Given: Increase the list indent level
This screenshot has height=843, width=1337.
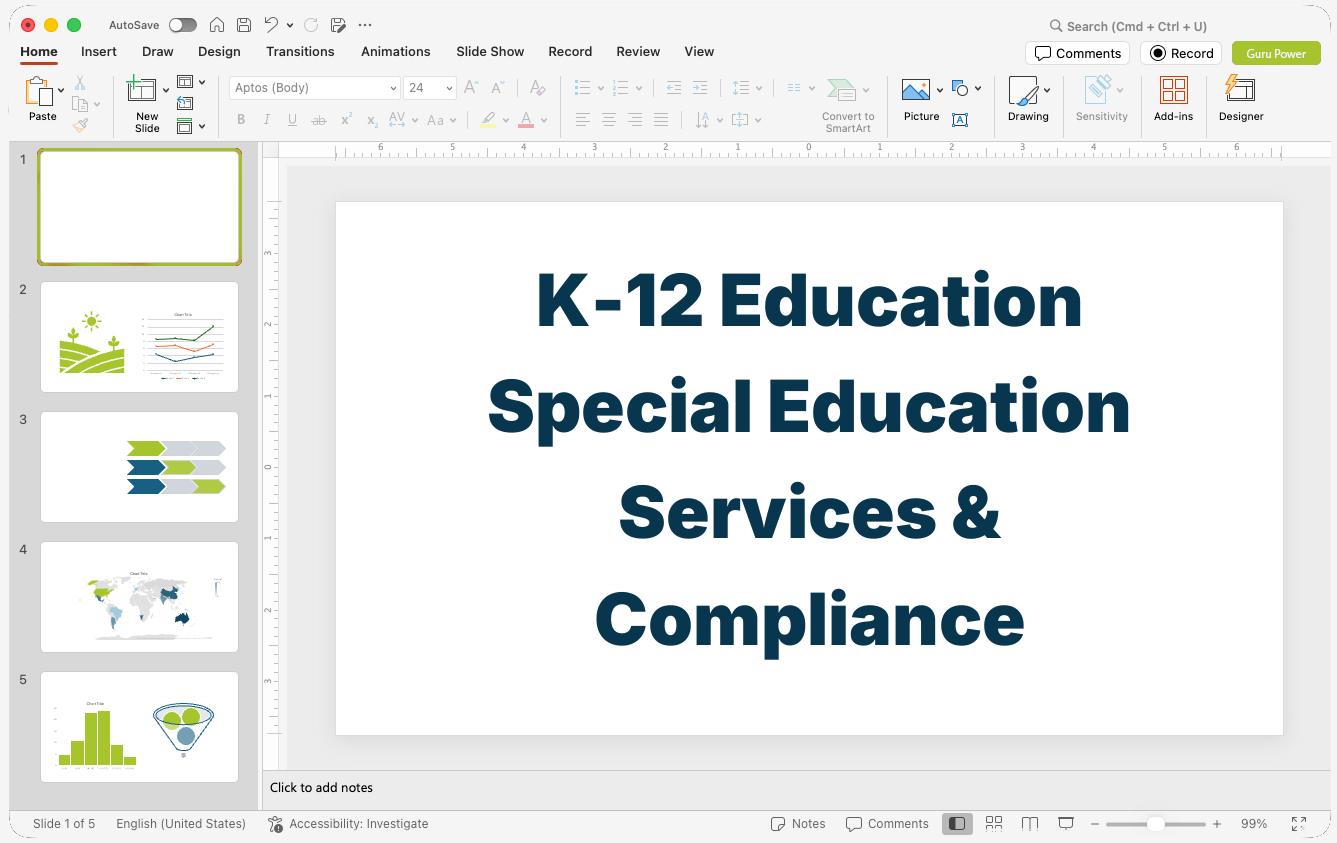Looking at the screenshot, I should click(700, 88).
